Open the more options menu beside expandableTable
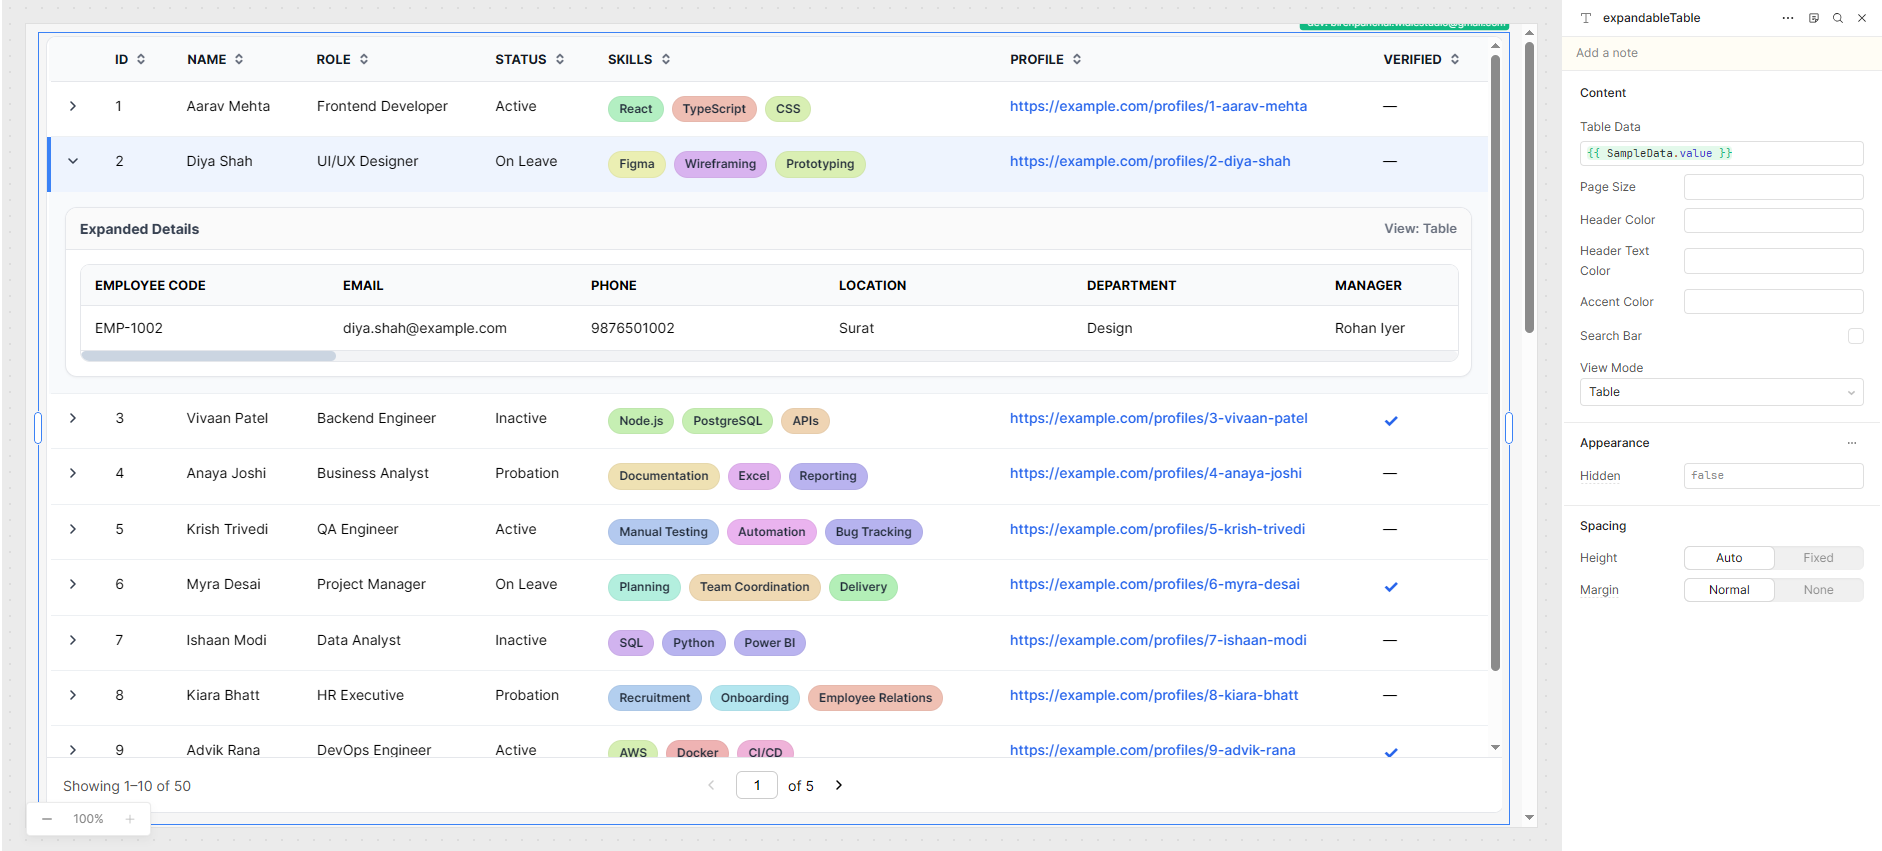This screenshot has height=851, width=1882. [1788, 18]
